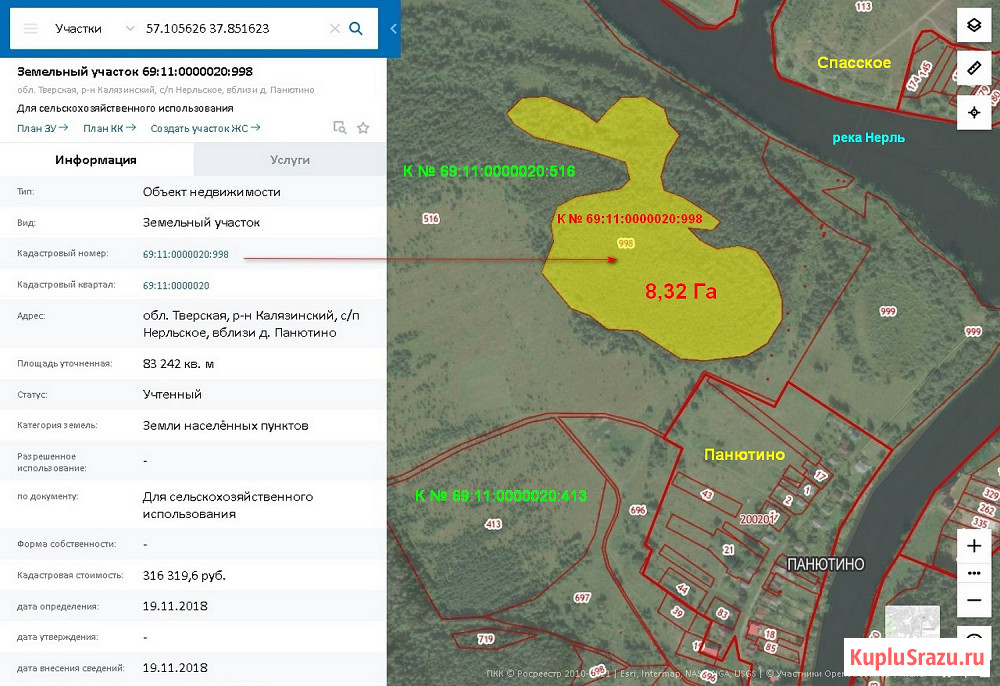Collapse the side panel with the arrow

click(x=393, y=29)
